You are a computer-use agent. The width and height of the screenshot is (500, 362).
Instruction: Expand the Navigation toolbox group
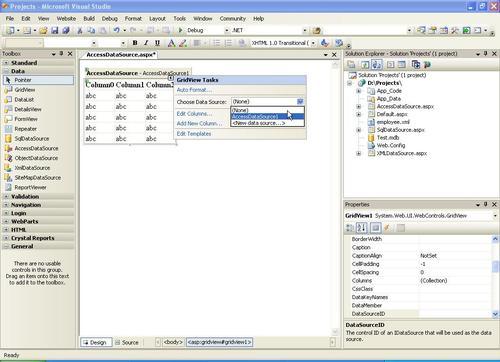coord(6,205)
